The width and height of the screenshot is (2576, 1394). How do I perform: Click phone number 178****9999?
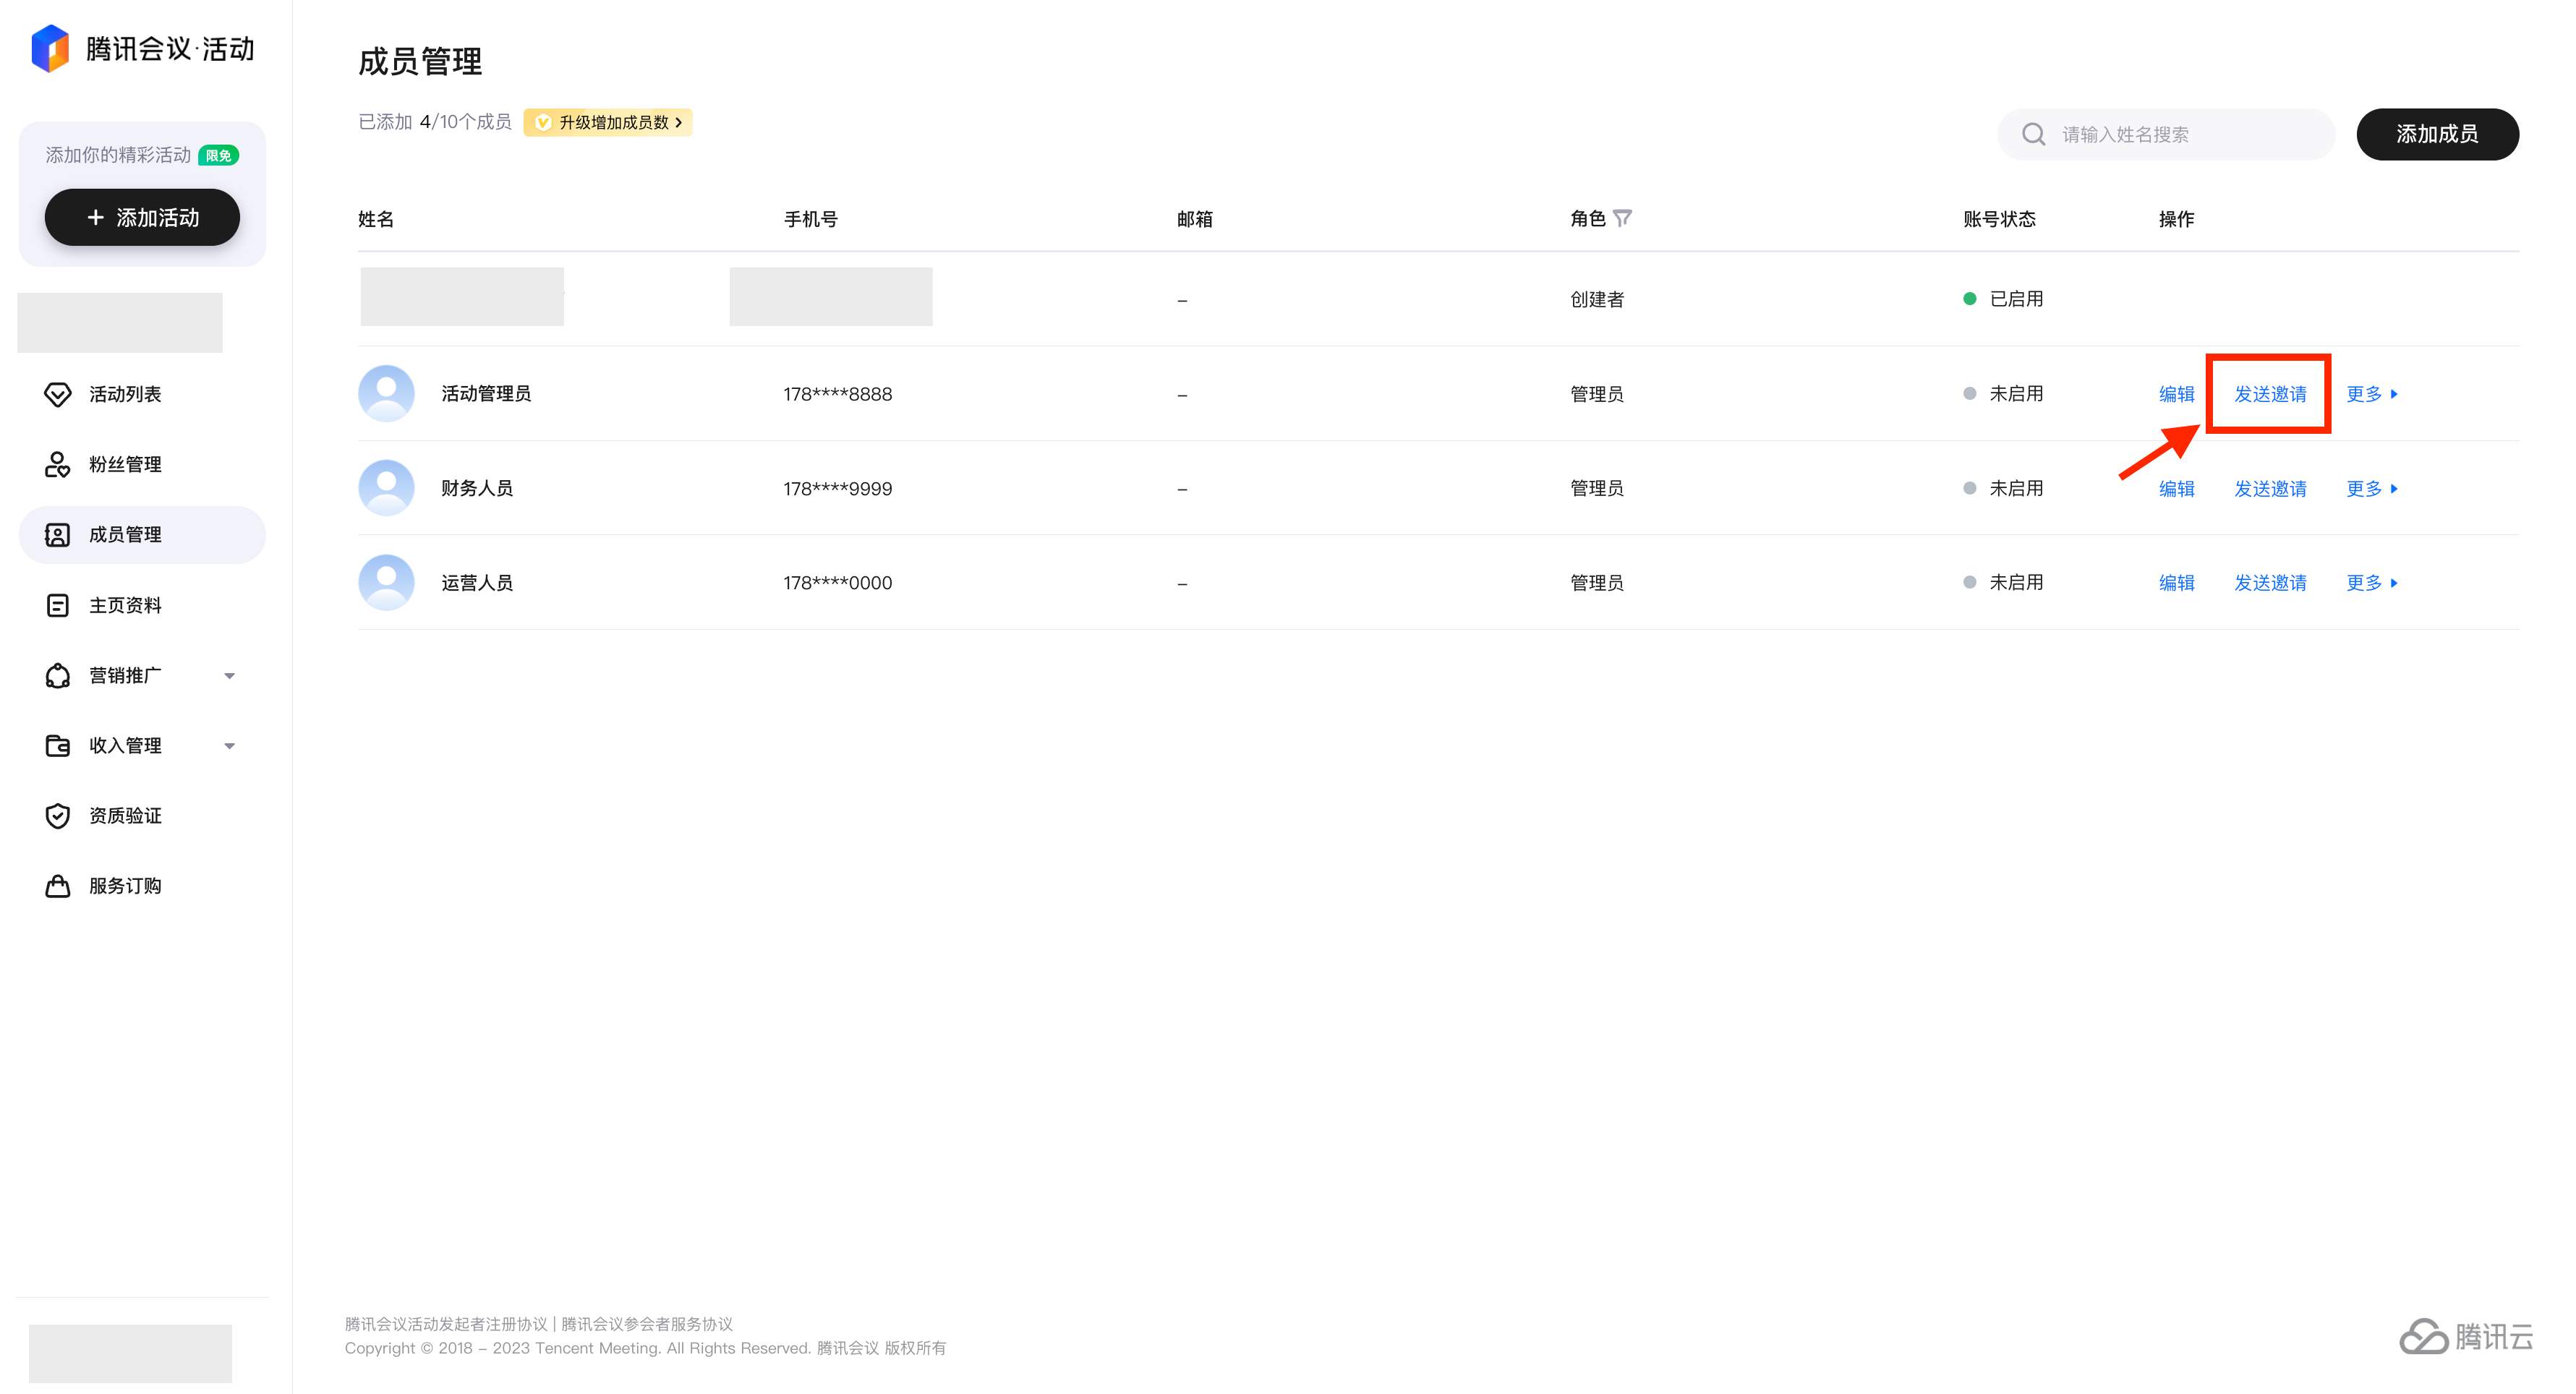coord(837,488)
